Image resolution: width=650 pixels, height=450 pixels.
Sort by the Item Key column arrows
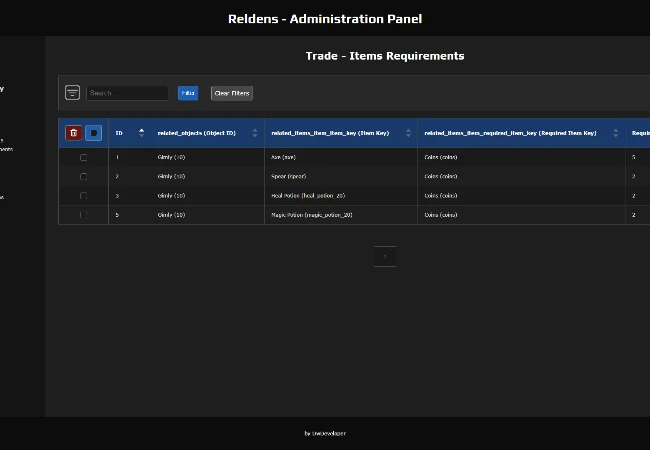(x=408, y=133)
